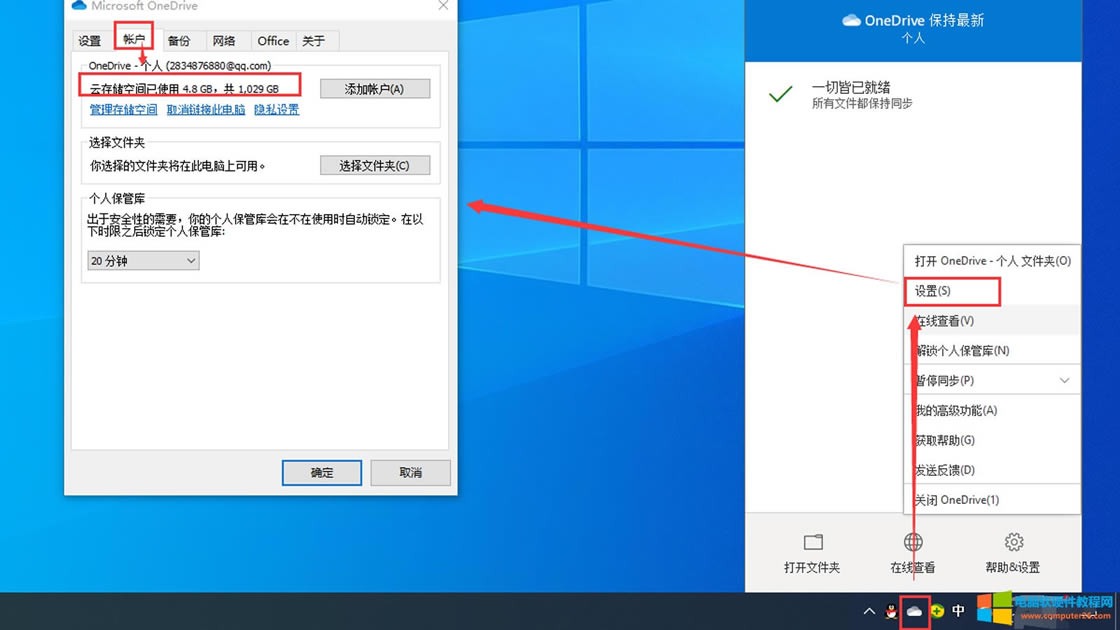Open the 管理存储空间 link
Viewport: 1120px width, 630px height.
pos(123,110)
